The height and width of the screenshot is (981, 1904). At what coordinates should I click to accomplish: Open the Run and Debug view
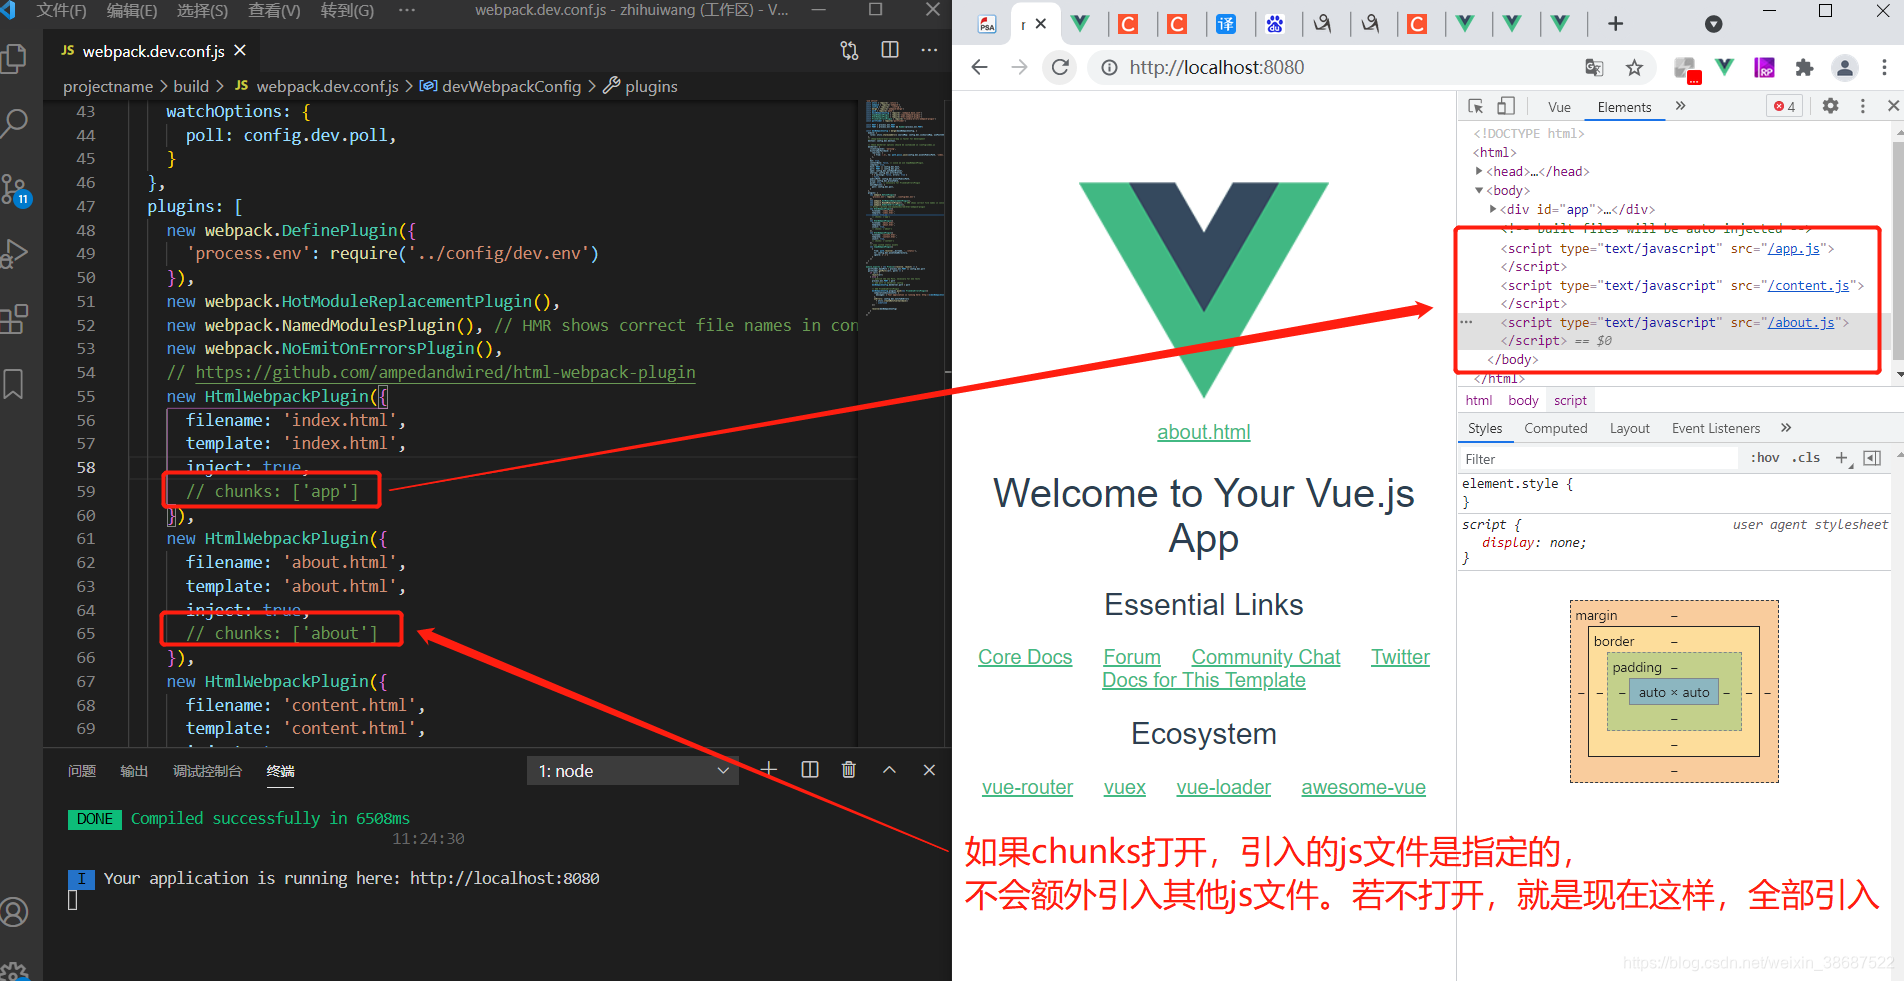tap(14, 254)
